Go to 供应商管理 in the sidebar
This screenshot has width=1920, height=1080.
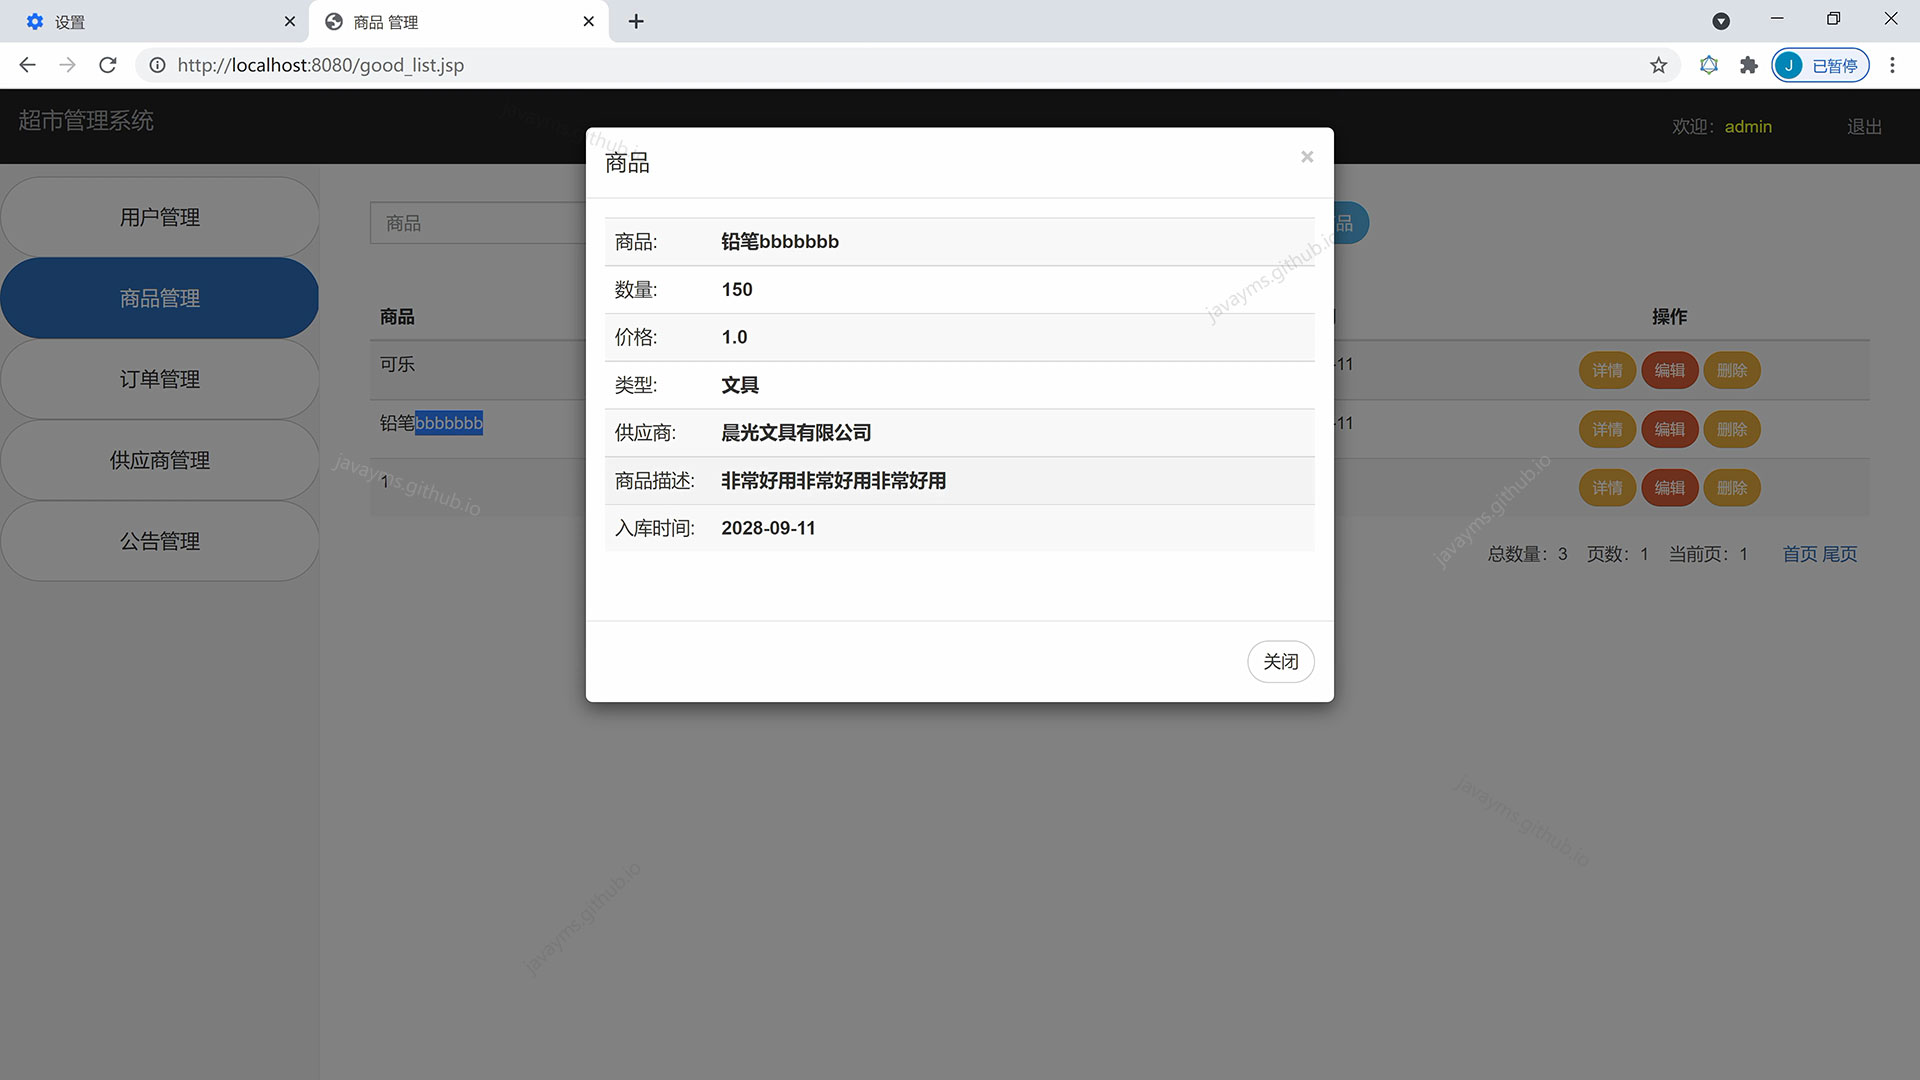160,460
